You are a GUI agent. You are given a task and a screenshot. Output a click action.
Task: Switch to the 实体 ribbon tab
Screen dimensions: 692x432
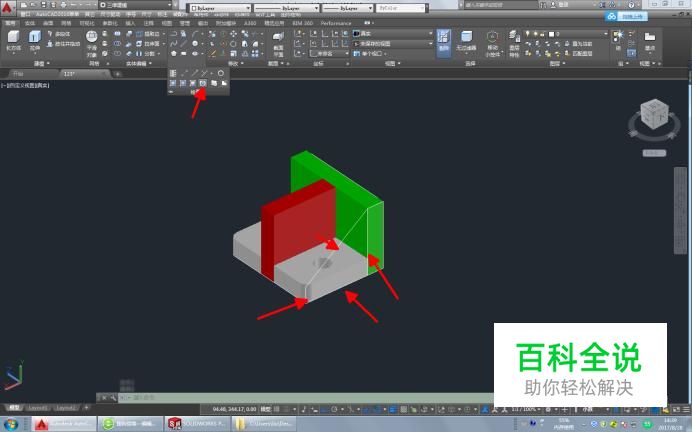[30, 23]
